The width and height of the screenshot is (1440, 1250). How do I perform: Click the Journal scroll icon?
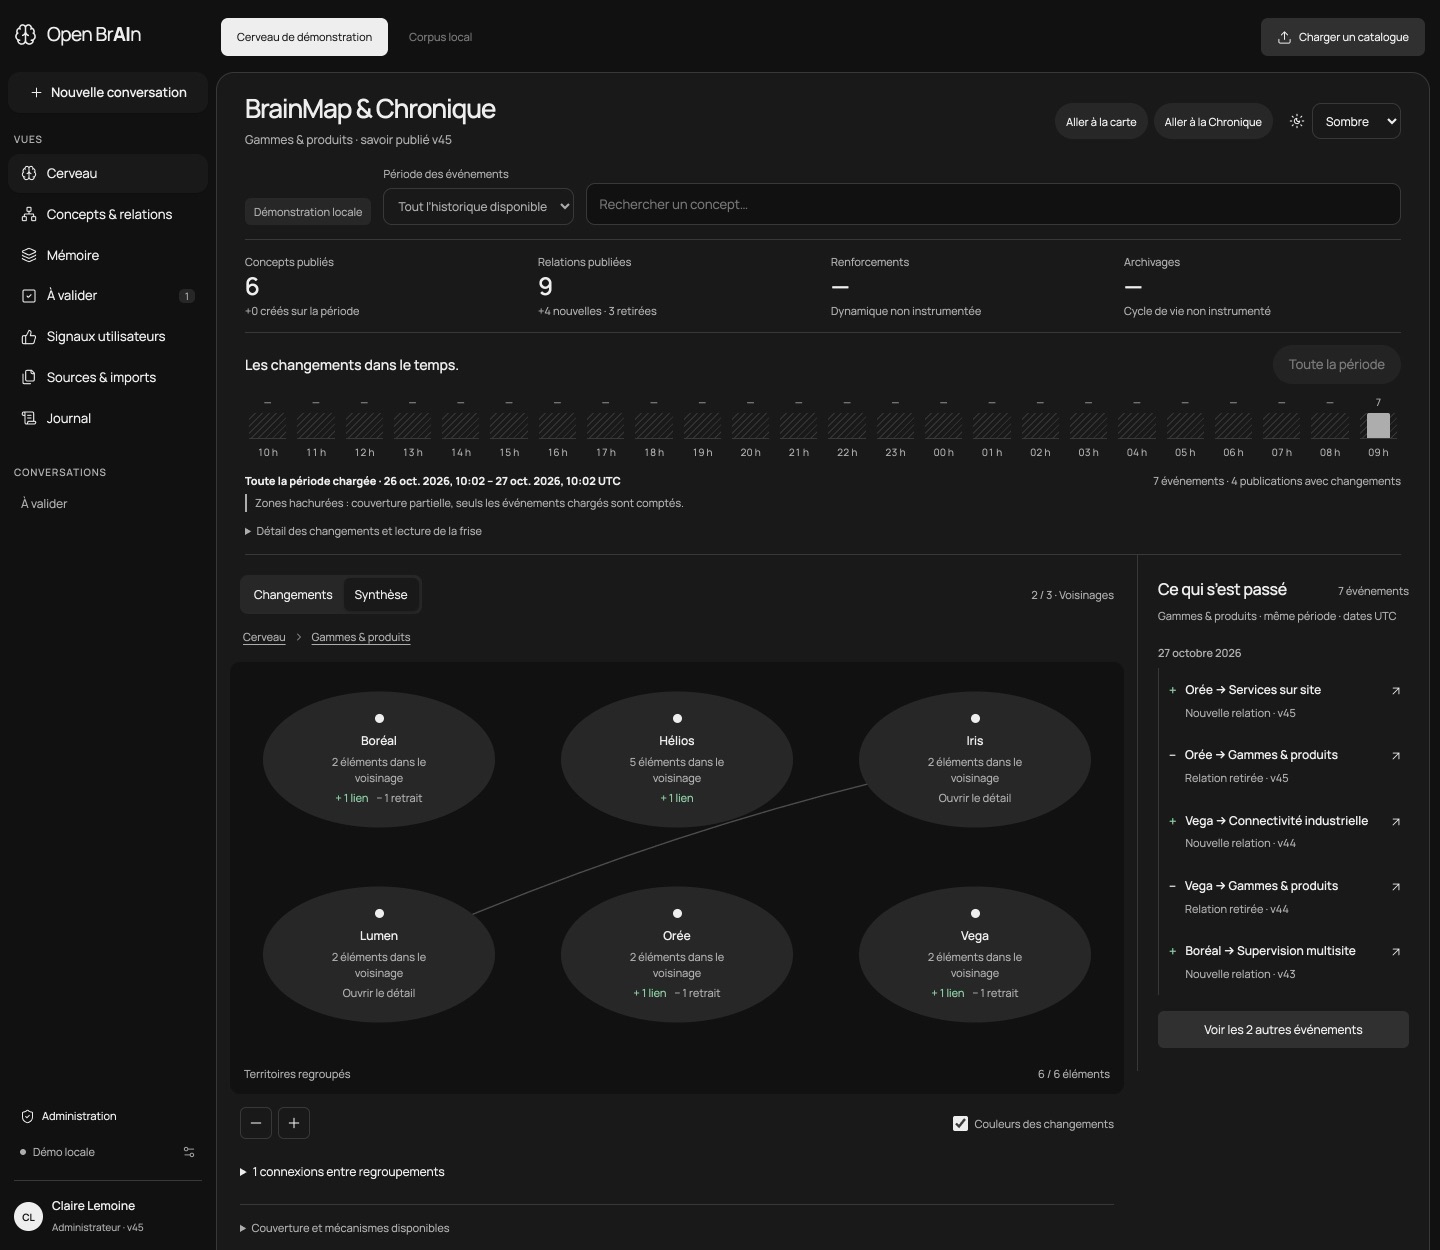(x=29, y=418)
